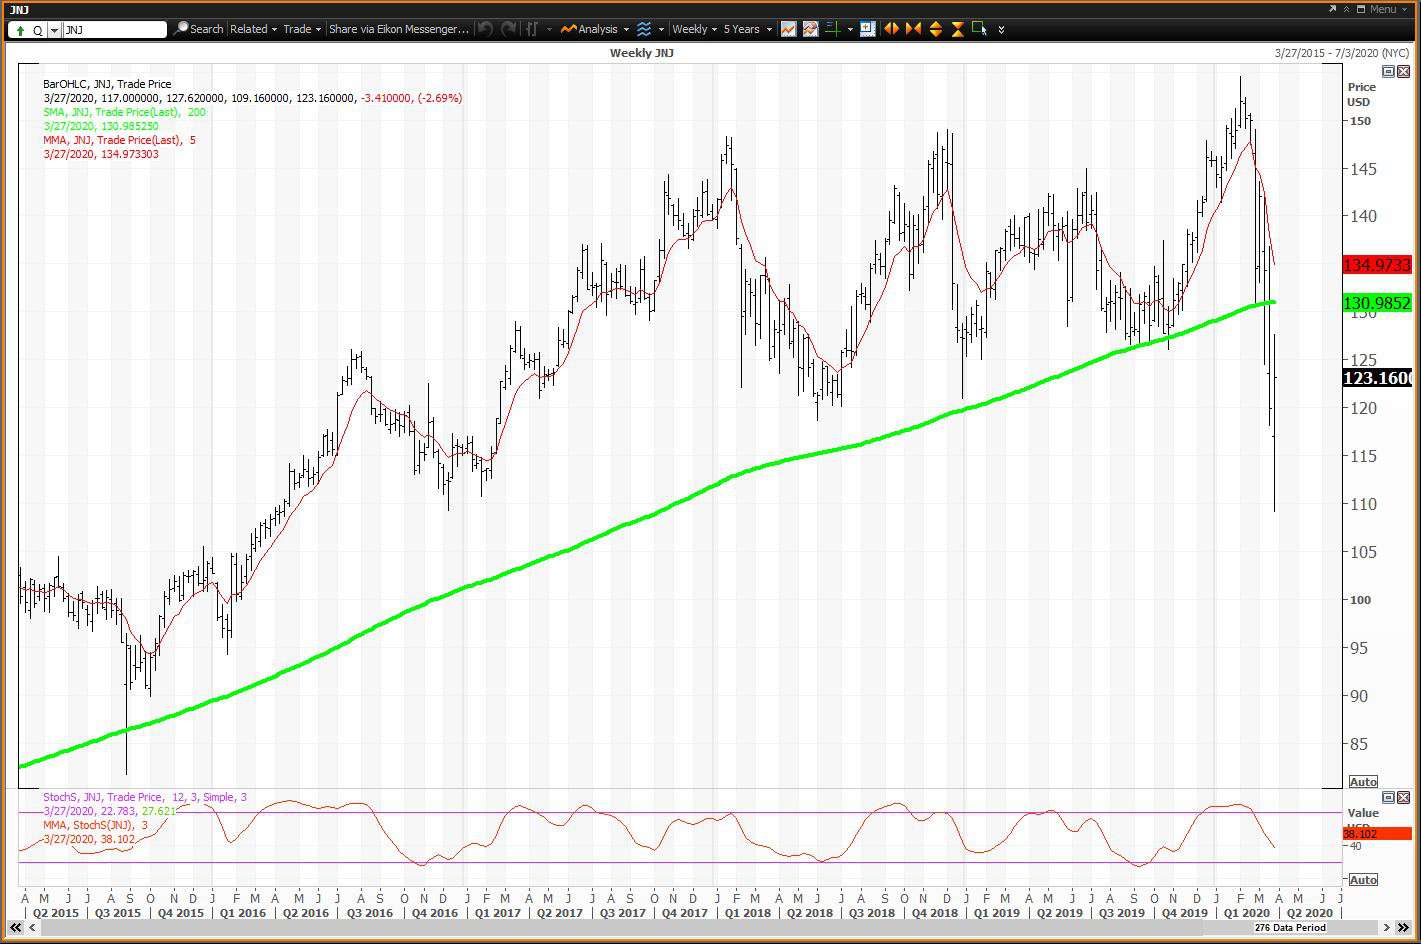
Task: Select the rectangular zoom selection icon
Action: point(978,29)
